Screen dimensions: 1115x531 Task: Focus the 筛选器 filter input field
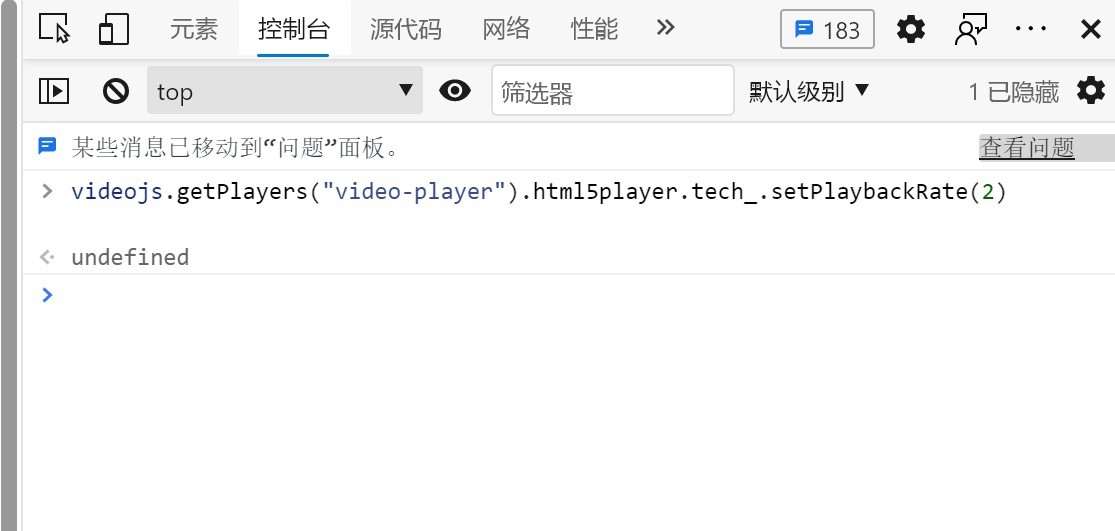pos(612,90)
